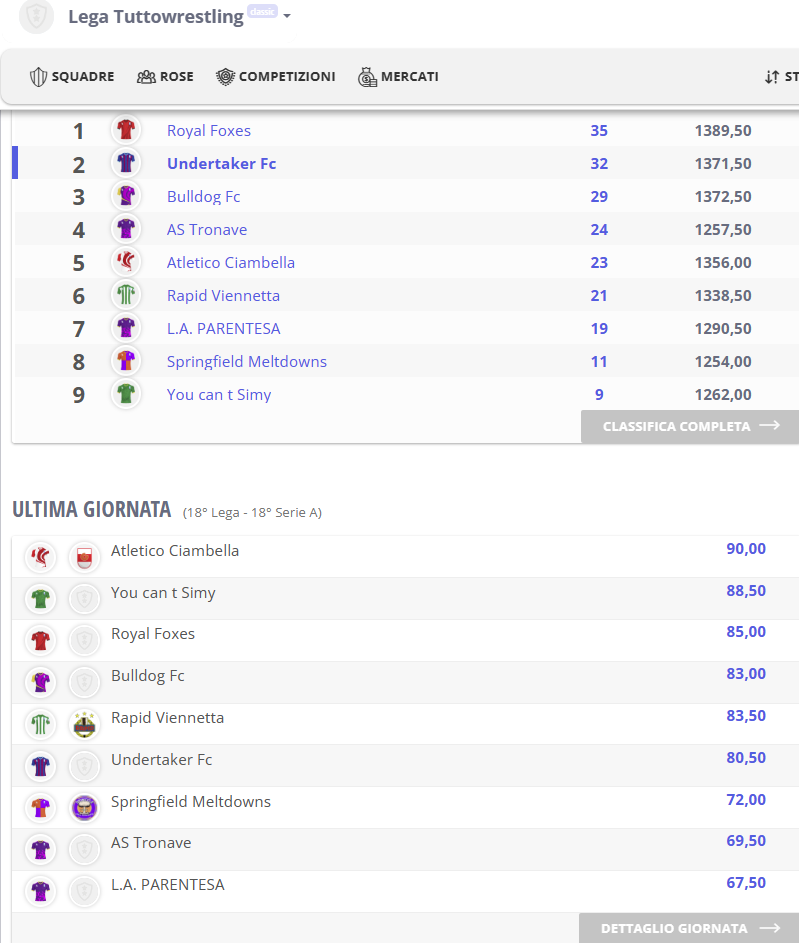Viewport: 799px width, 943px height.
Task: Click AS Tronave jersey in Ultima Giornata
Action: pos(40,850)
